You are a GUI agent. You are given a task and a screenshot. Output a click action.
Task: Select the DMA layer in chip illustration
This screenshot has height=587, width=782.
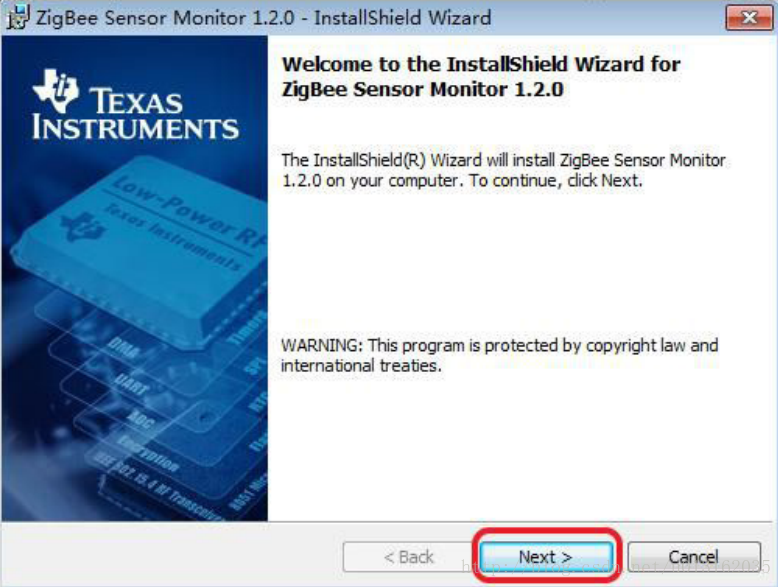[124, 348]
